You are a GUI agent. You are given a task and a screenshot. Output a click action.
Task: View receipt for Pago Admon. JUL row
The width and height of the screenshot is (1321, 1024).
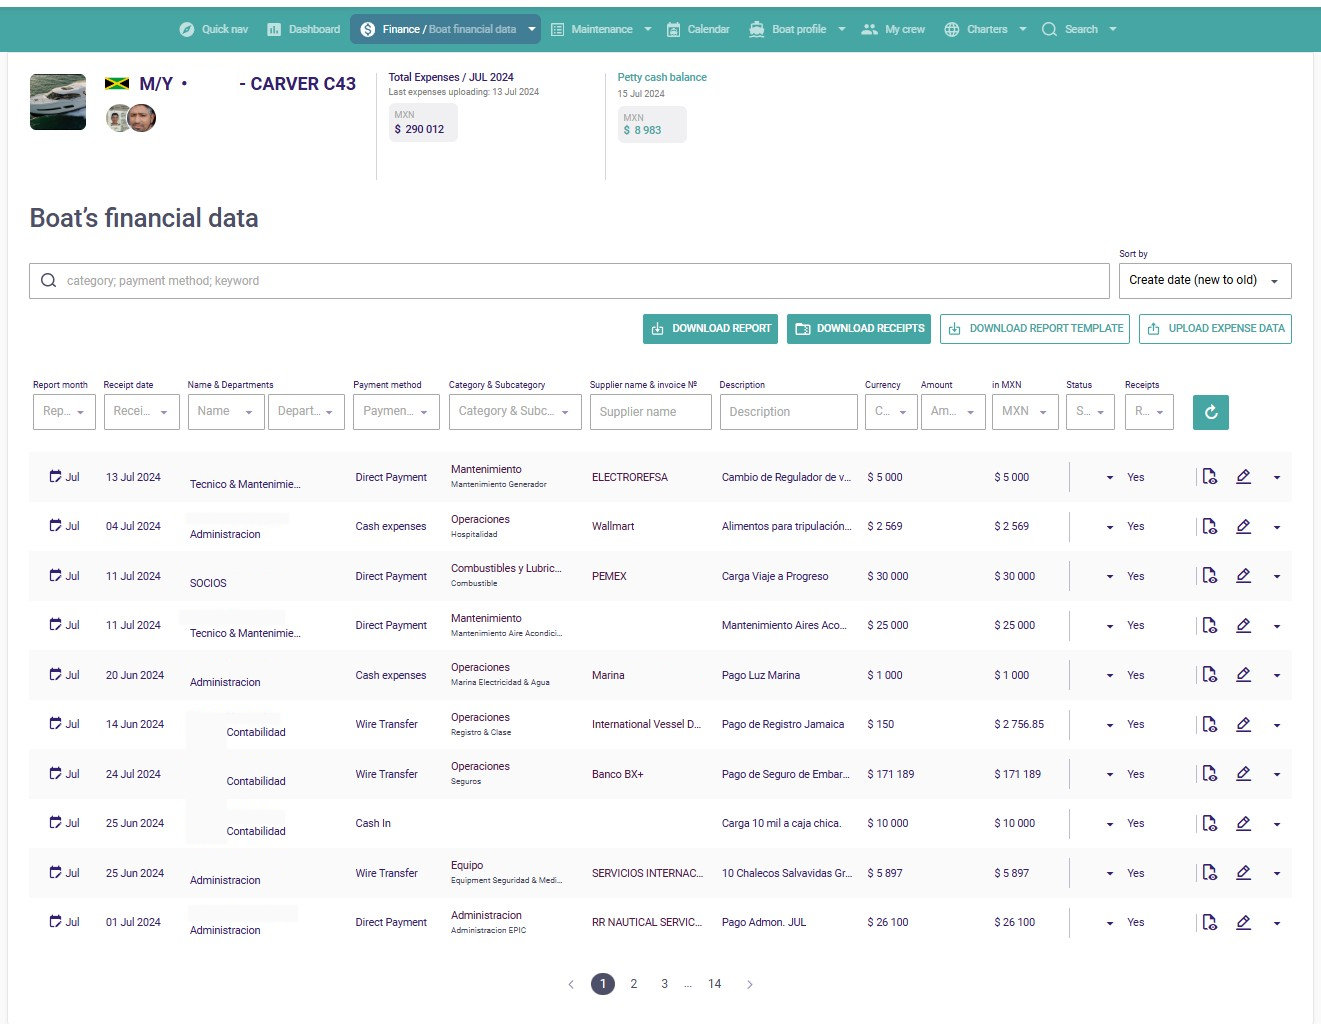coord(1209,922)
